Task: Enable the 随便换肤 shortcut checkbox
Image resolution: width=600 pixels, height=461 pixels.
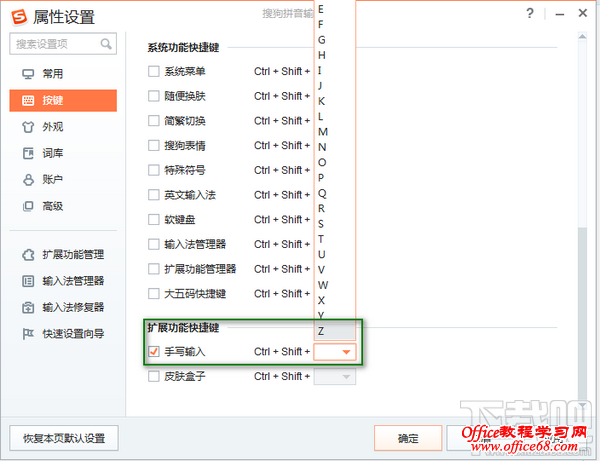Action: 154,96
